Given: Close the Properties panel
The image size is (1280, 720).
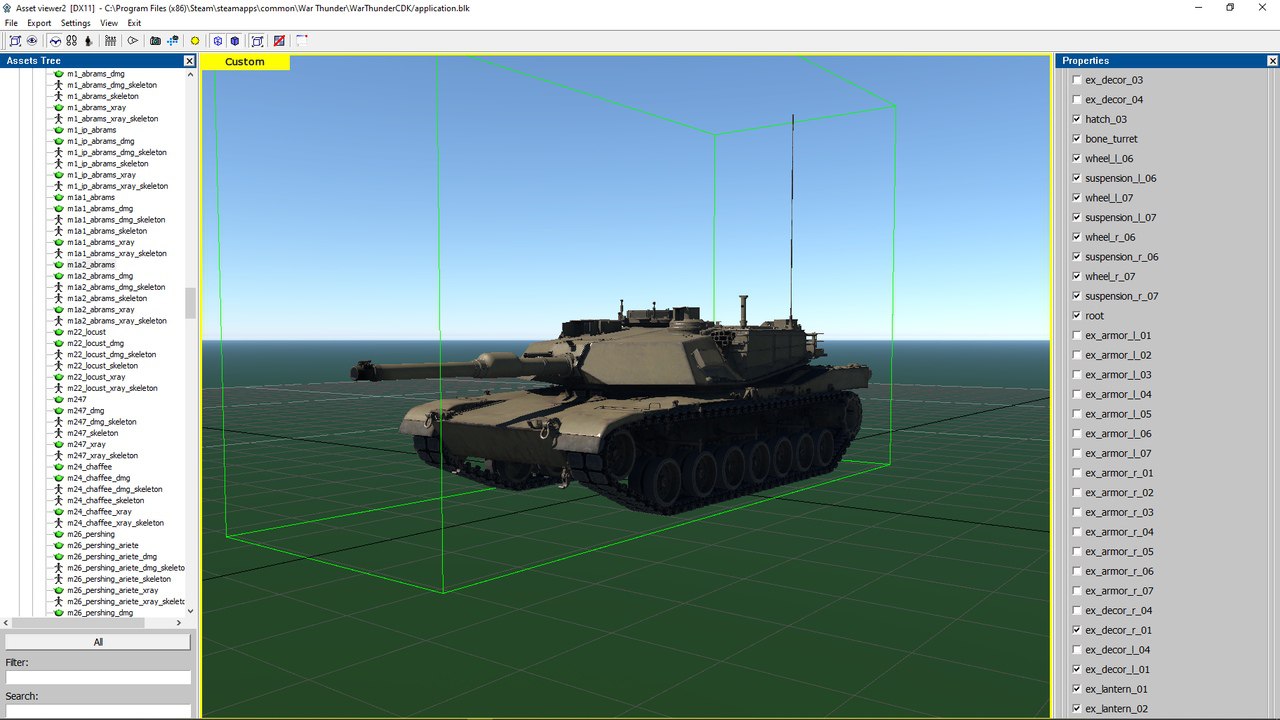Looking at the screenshot, I should click(x=1273, y=61).
